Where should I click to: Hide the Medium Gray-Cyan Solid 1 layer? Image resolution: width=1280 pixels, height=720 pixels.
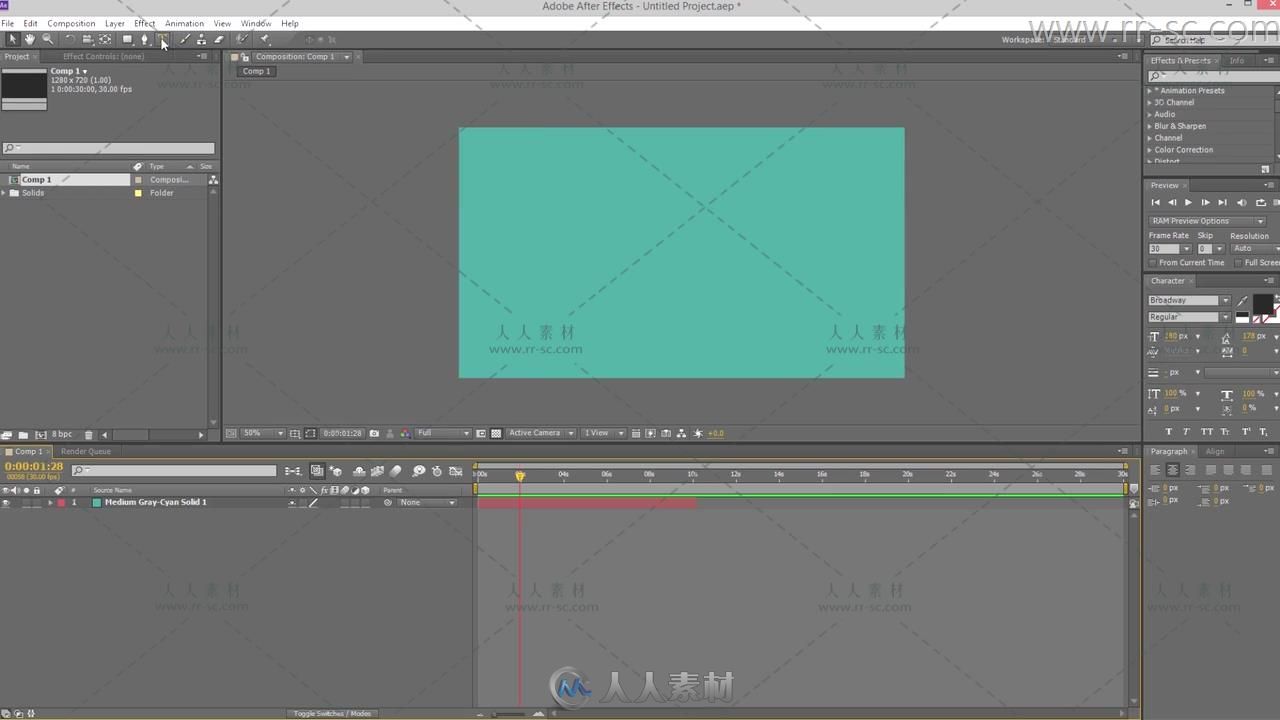pyautogui.click(x=6, y=503)
